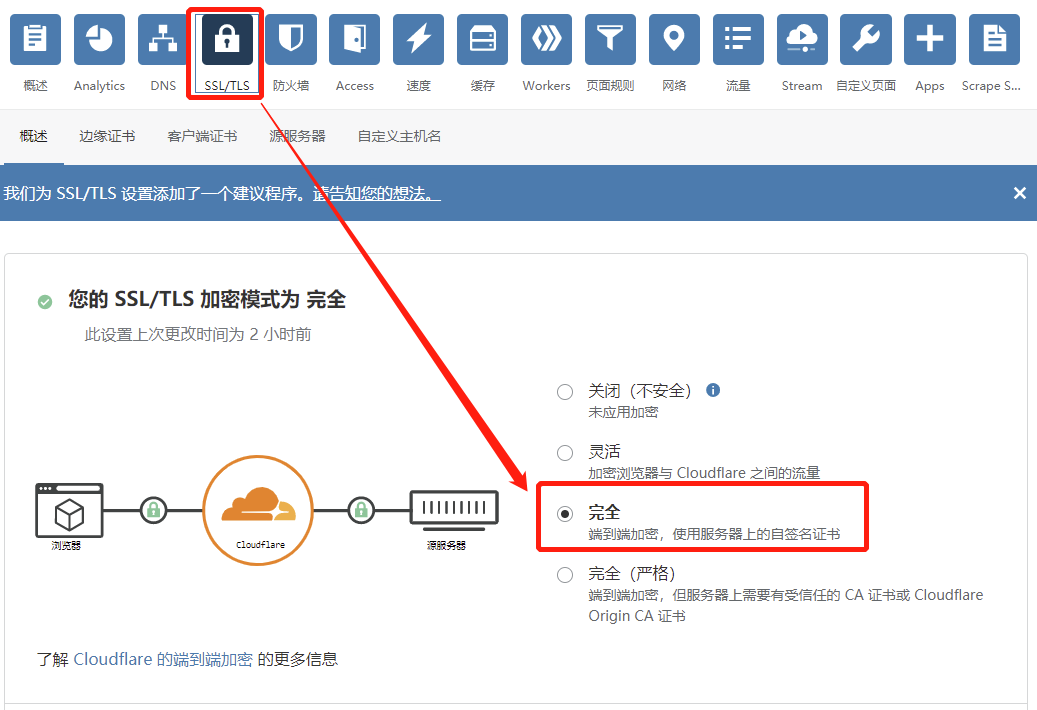Select the 灵活 encryption mode

tap(565, 452)
